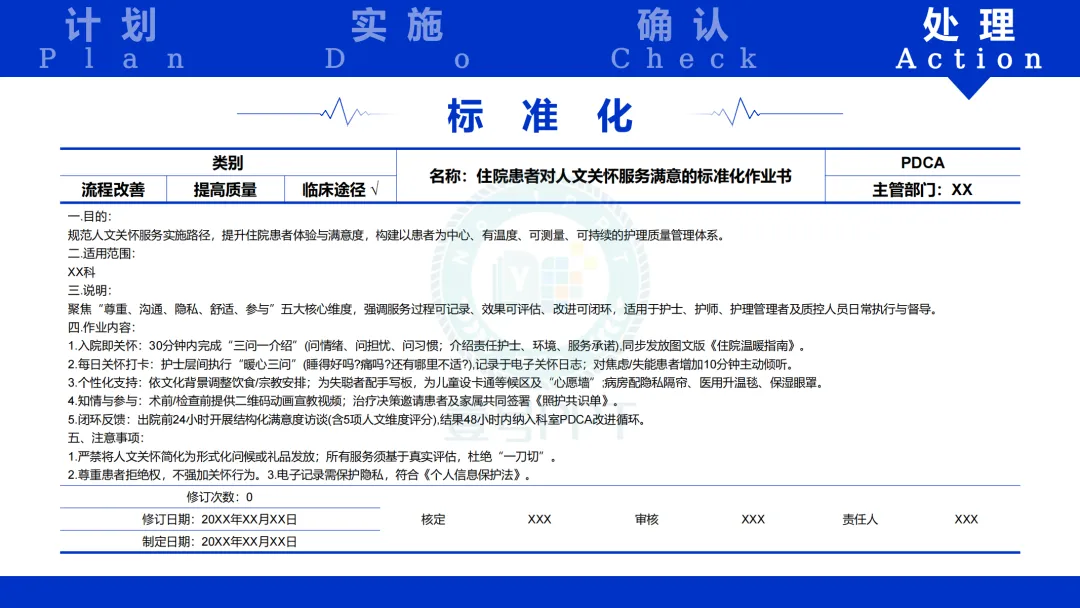Click the 标准化 title heading
The image size is (1080, 608).
[x=540, y=115]
